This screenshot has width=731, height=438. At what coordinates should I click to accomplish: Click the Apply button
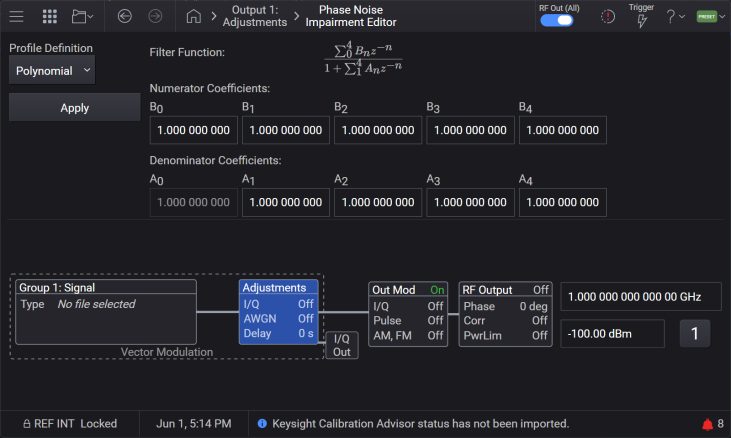(75, 108)
